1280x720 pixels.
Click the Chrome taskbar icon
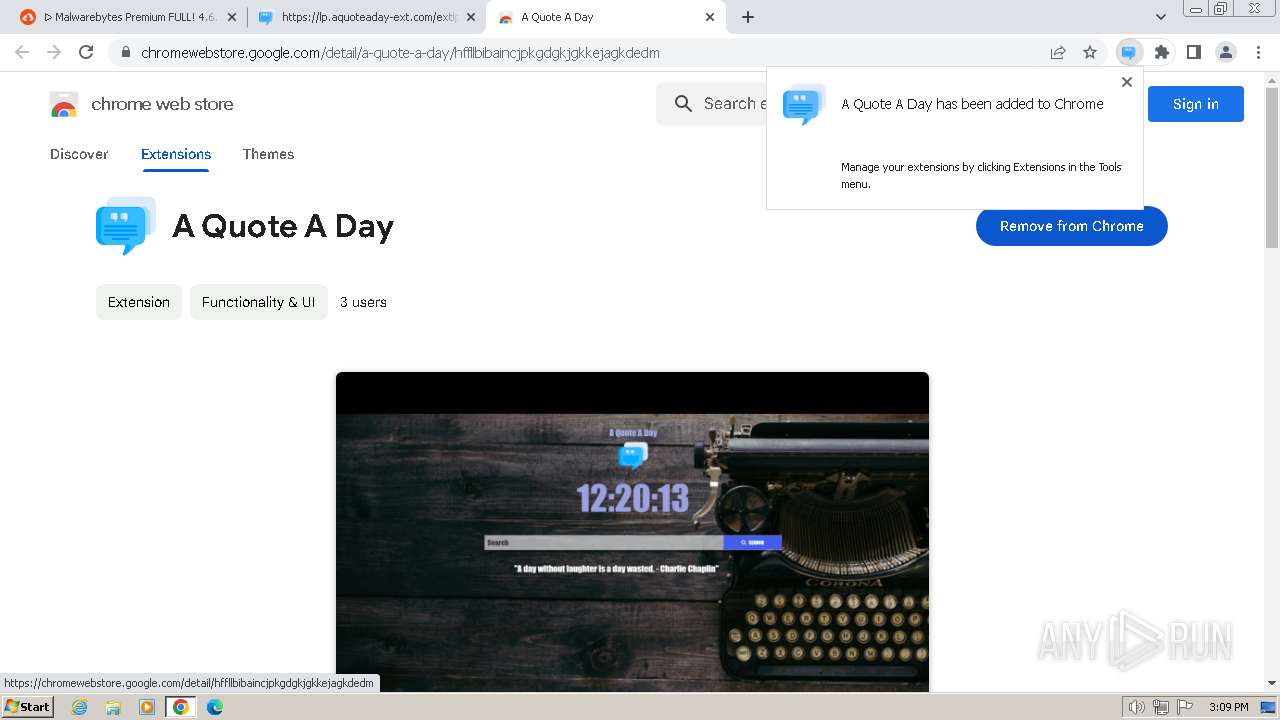click(x=180, y=707)
